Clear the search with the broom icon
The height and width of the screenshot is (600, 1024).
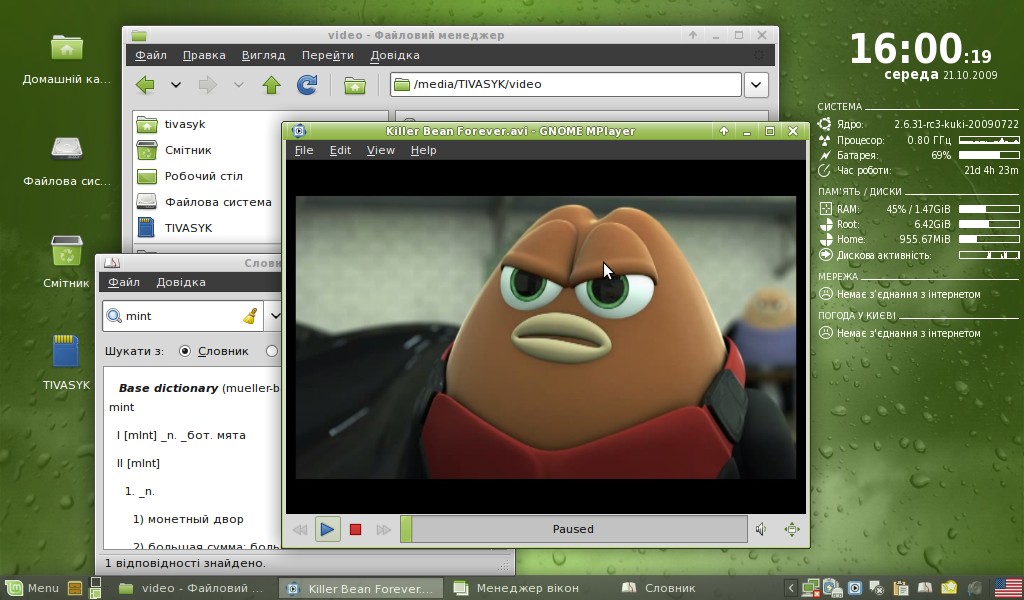coord(250,316)
